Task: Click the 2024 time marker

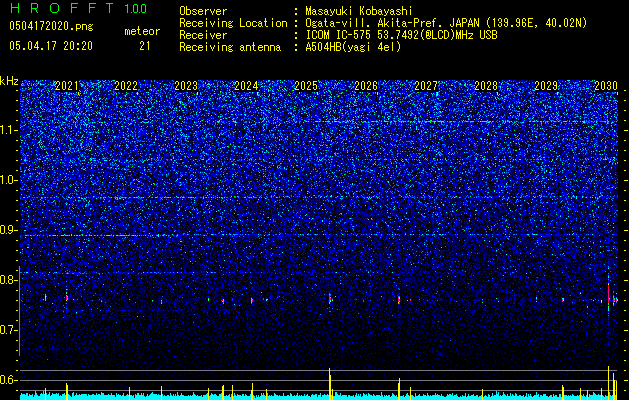Action: click(x=246, y=86)
